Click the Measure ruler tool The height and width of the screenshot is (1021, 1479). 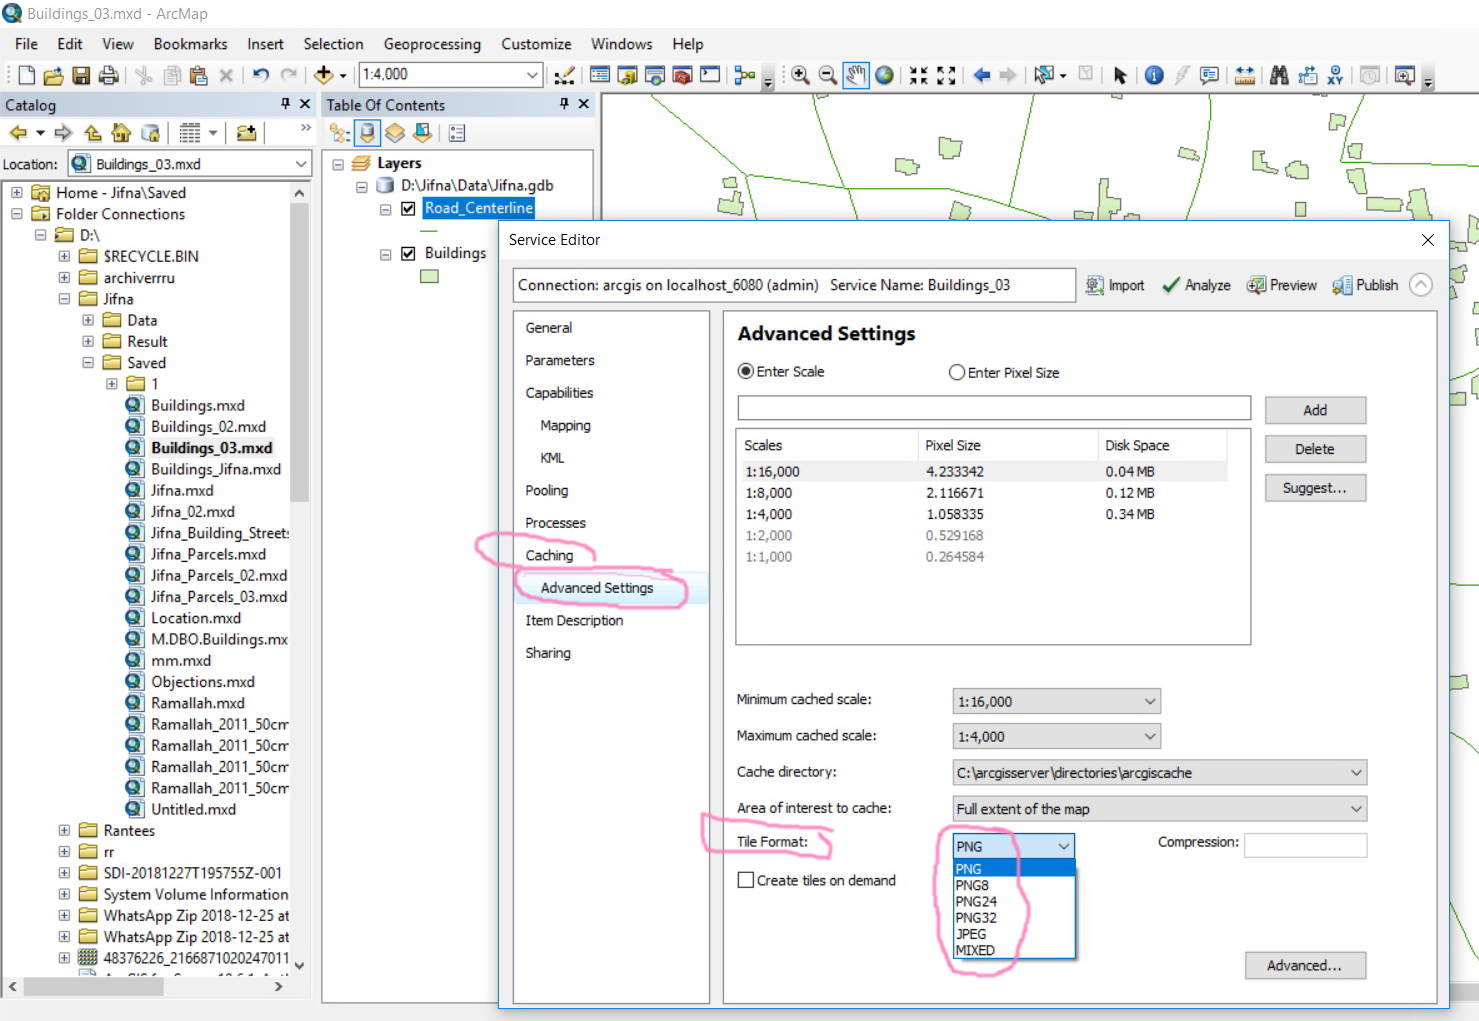[x=1244, y=75]
